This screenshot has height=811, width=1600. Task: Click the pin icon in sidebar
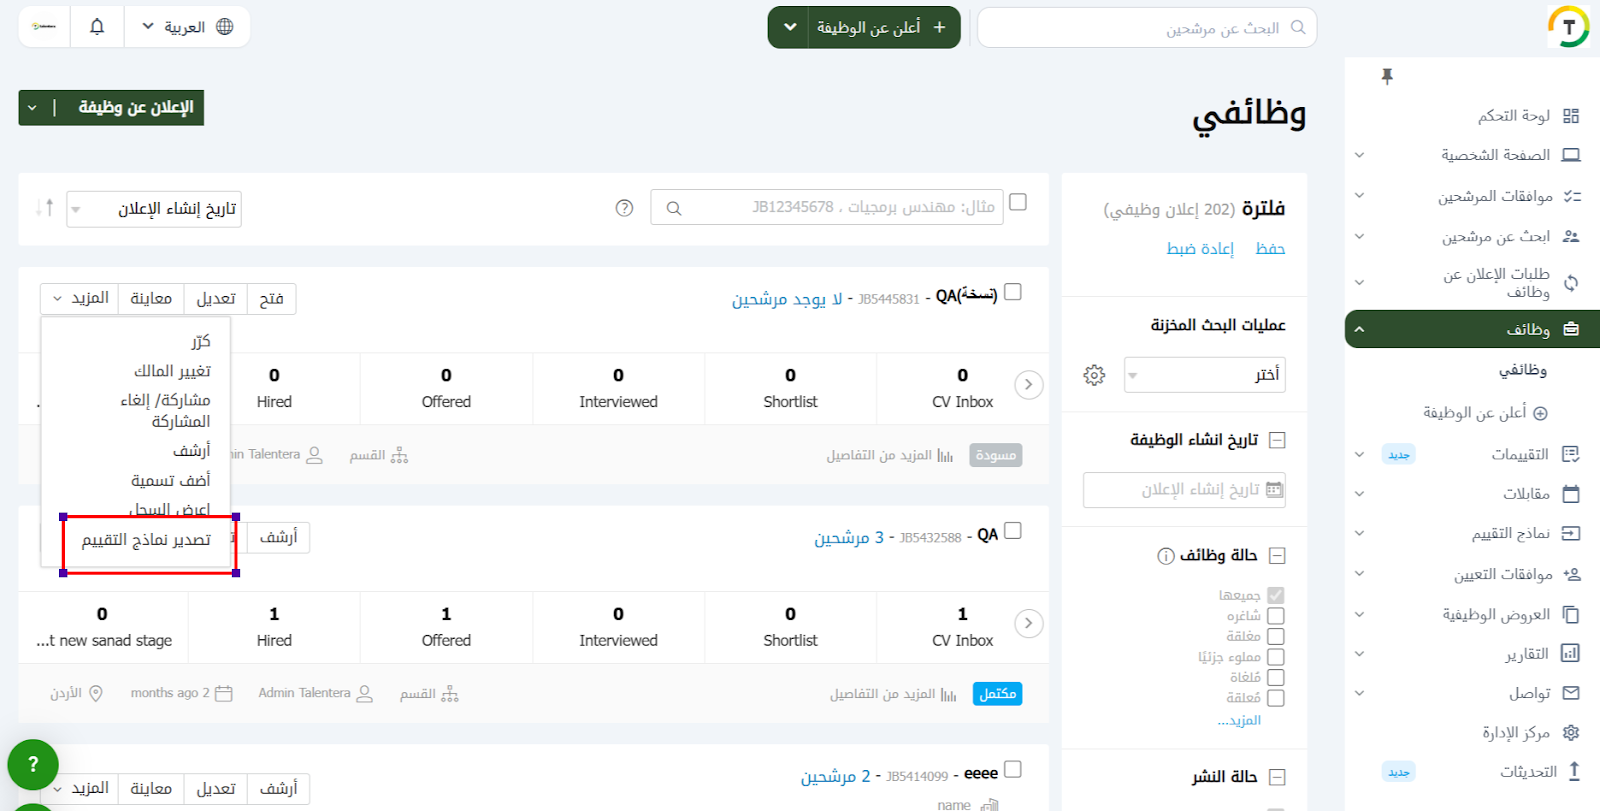pos(1387,77)
